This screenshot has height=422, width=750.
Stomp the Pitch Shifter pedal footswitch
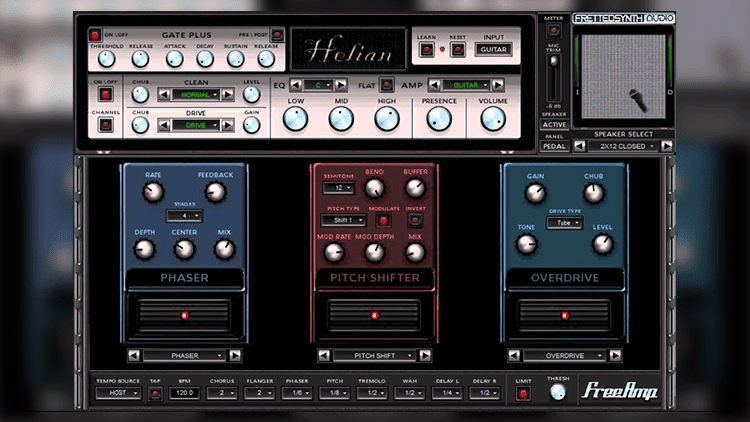click(x=375, y=316)
